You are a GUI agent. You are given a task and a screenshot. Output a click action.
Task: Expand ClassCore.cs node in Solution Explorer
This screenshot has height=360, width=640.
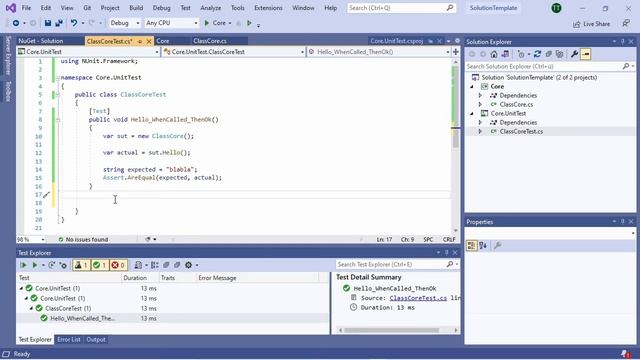pos(480,104)
